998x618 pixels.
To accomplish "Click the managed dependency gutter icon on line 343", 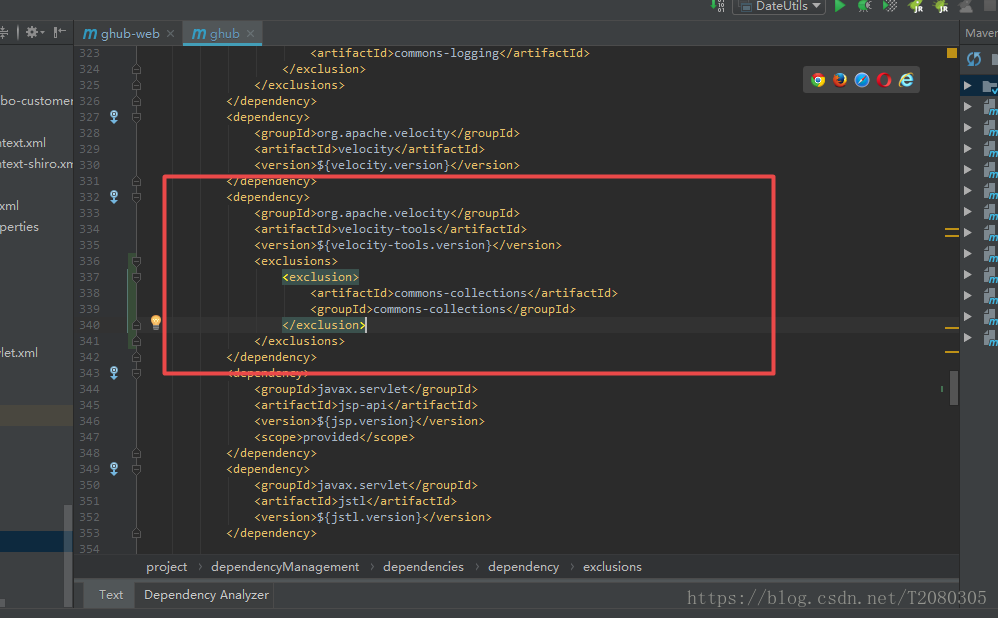I will point(114,372).
